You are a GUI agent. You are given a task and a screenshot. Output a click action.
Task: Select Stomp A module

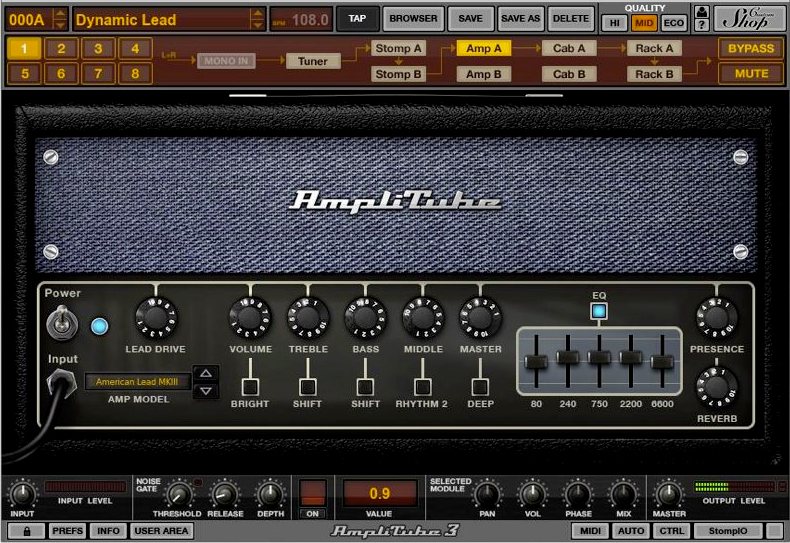[399, 48]
